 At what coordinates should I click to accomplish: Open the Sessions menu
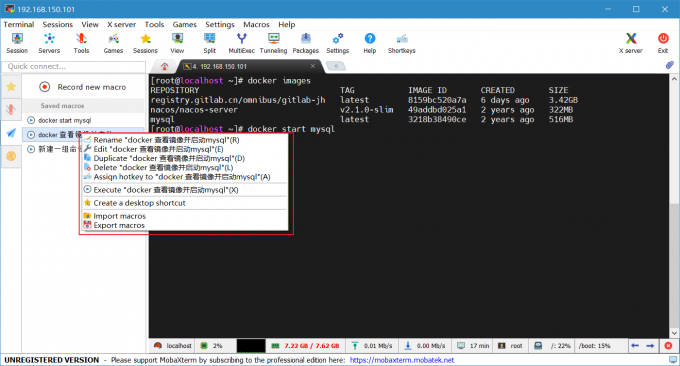pos(58,24)
